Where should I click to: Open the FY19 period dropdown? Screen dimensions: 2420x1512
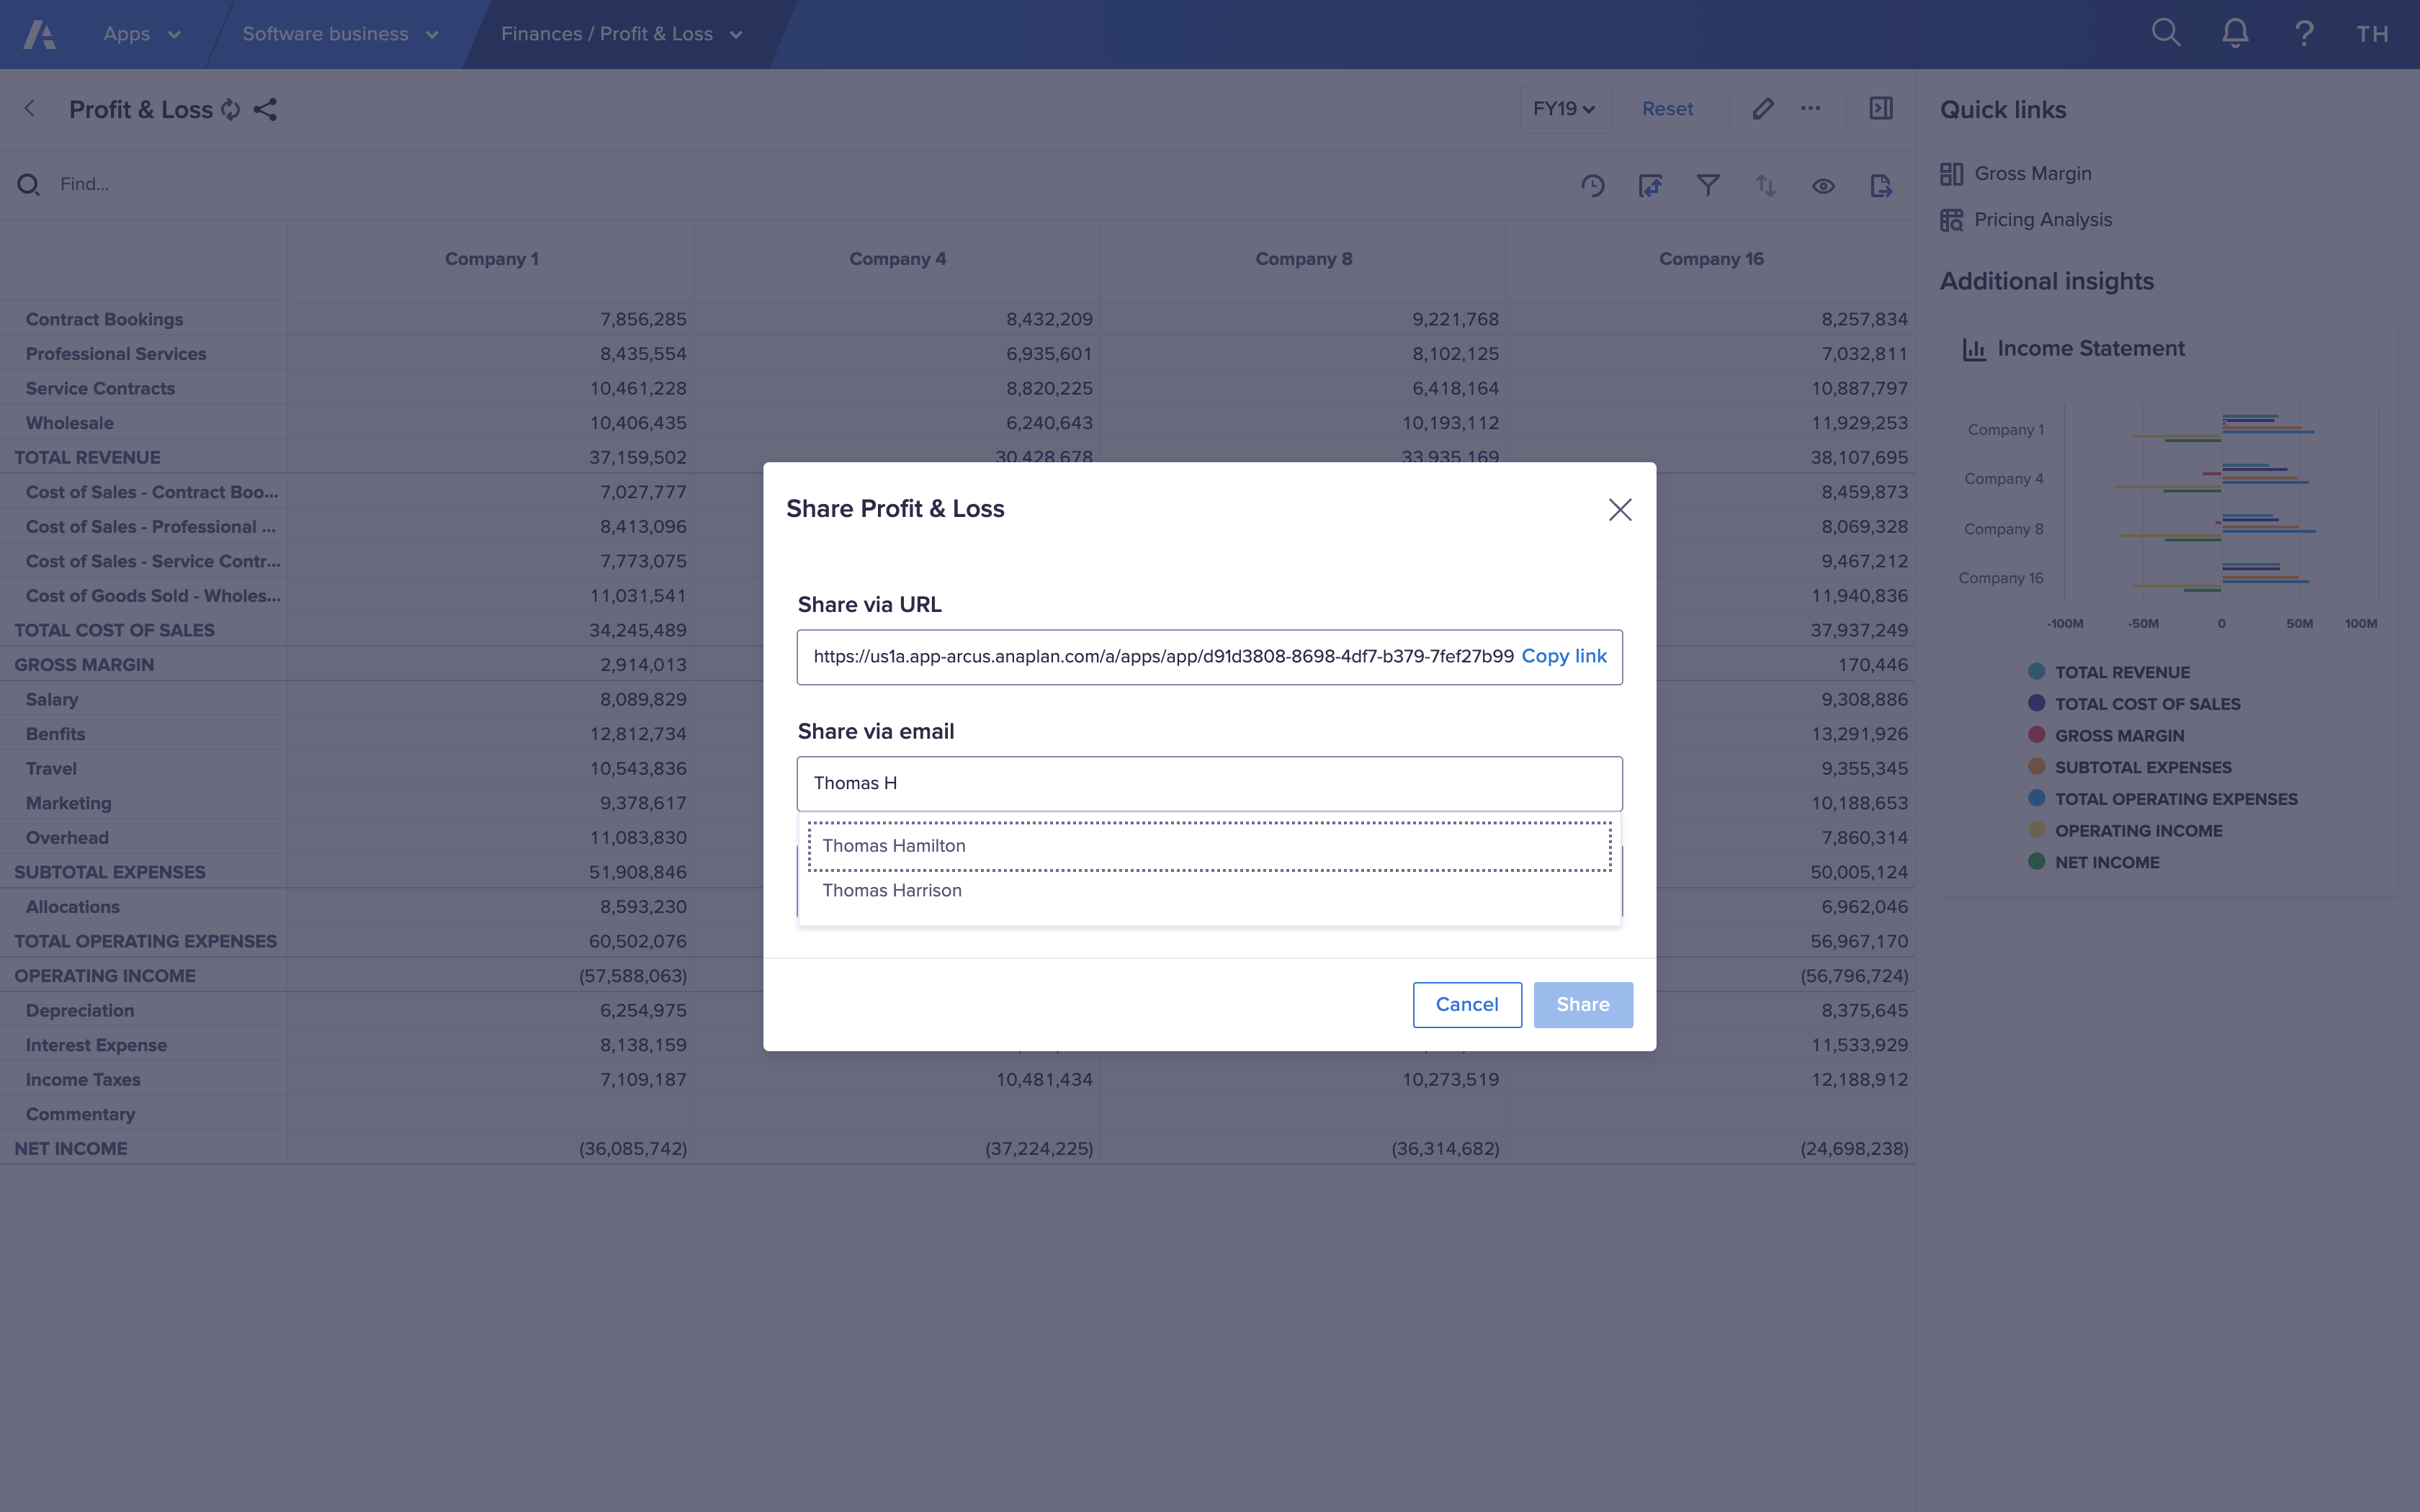point(1565,109)
